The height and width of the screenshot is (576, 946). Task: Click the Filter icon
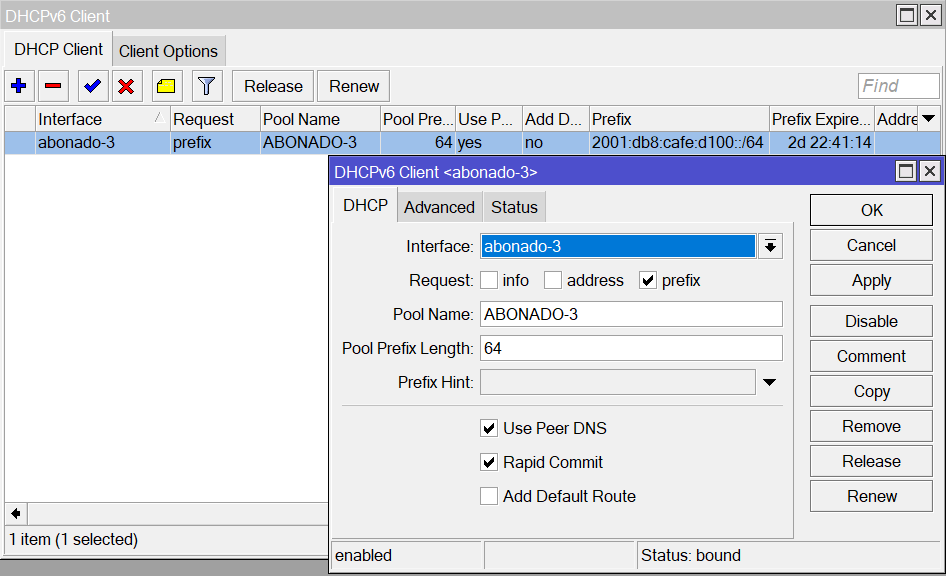pyautogui.click(x=205, y=86)
